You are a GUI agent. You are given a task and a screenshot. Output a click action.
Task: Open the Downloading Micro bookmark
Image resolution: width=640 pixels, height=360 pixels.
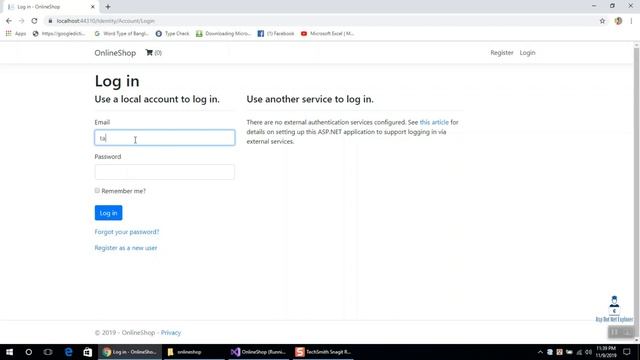223,33
